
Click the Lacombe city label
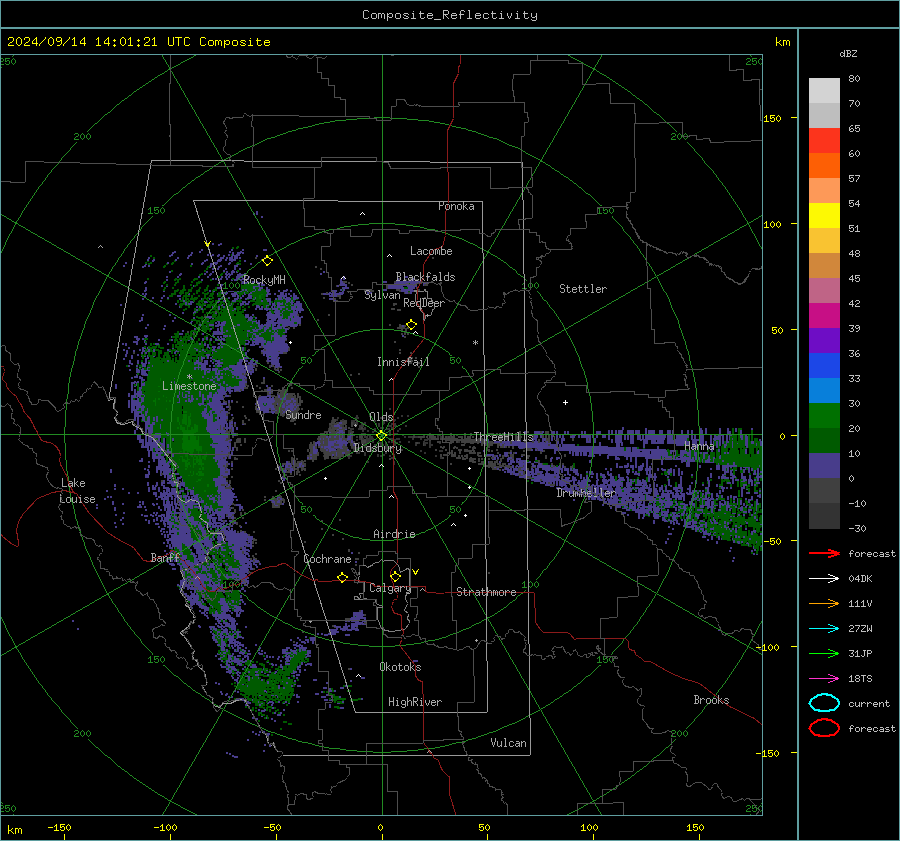pos(431,251)
